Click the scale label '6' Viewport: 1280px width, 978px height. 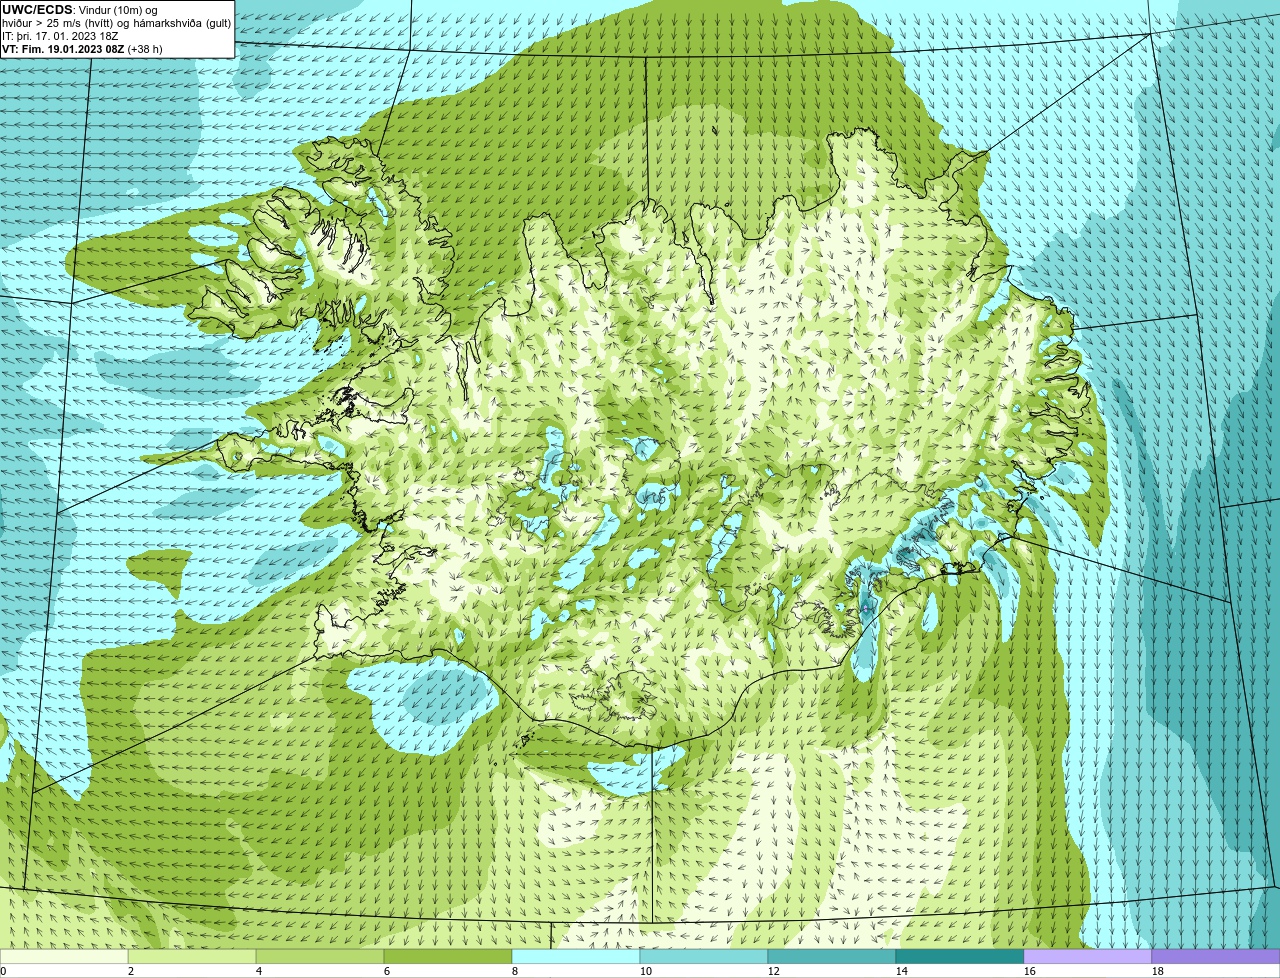[x=387, y=971]
